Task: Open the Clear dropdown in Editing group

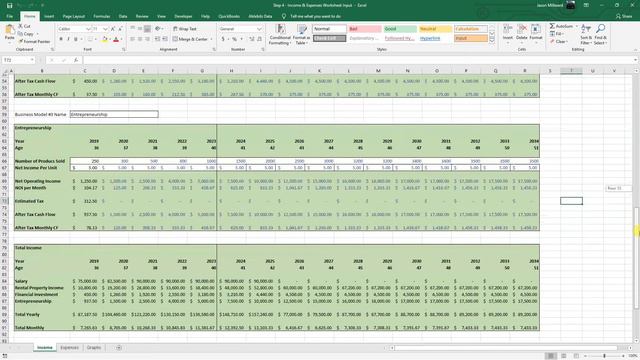Action: 558,42
